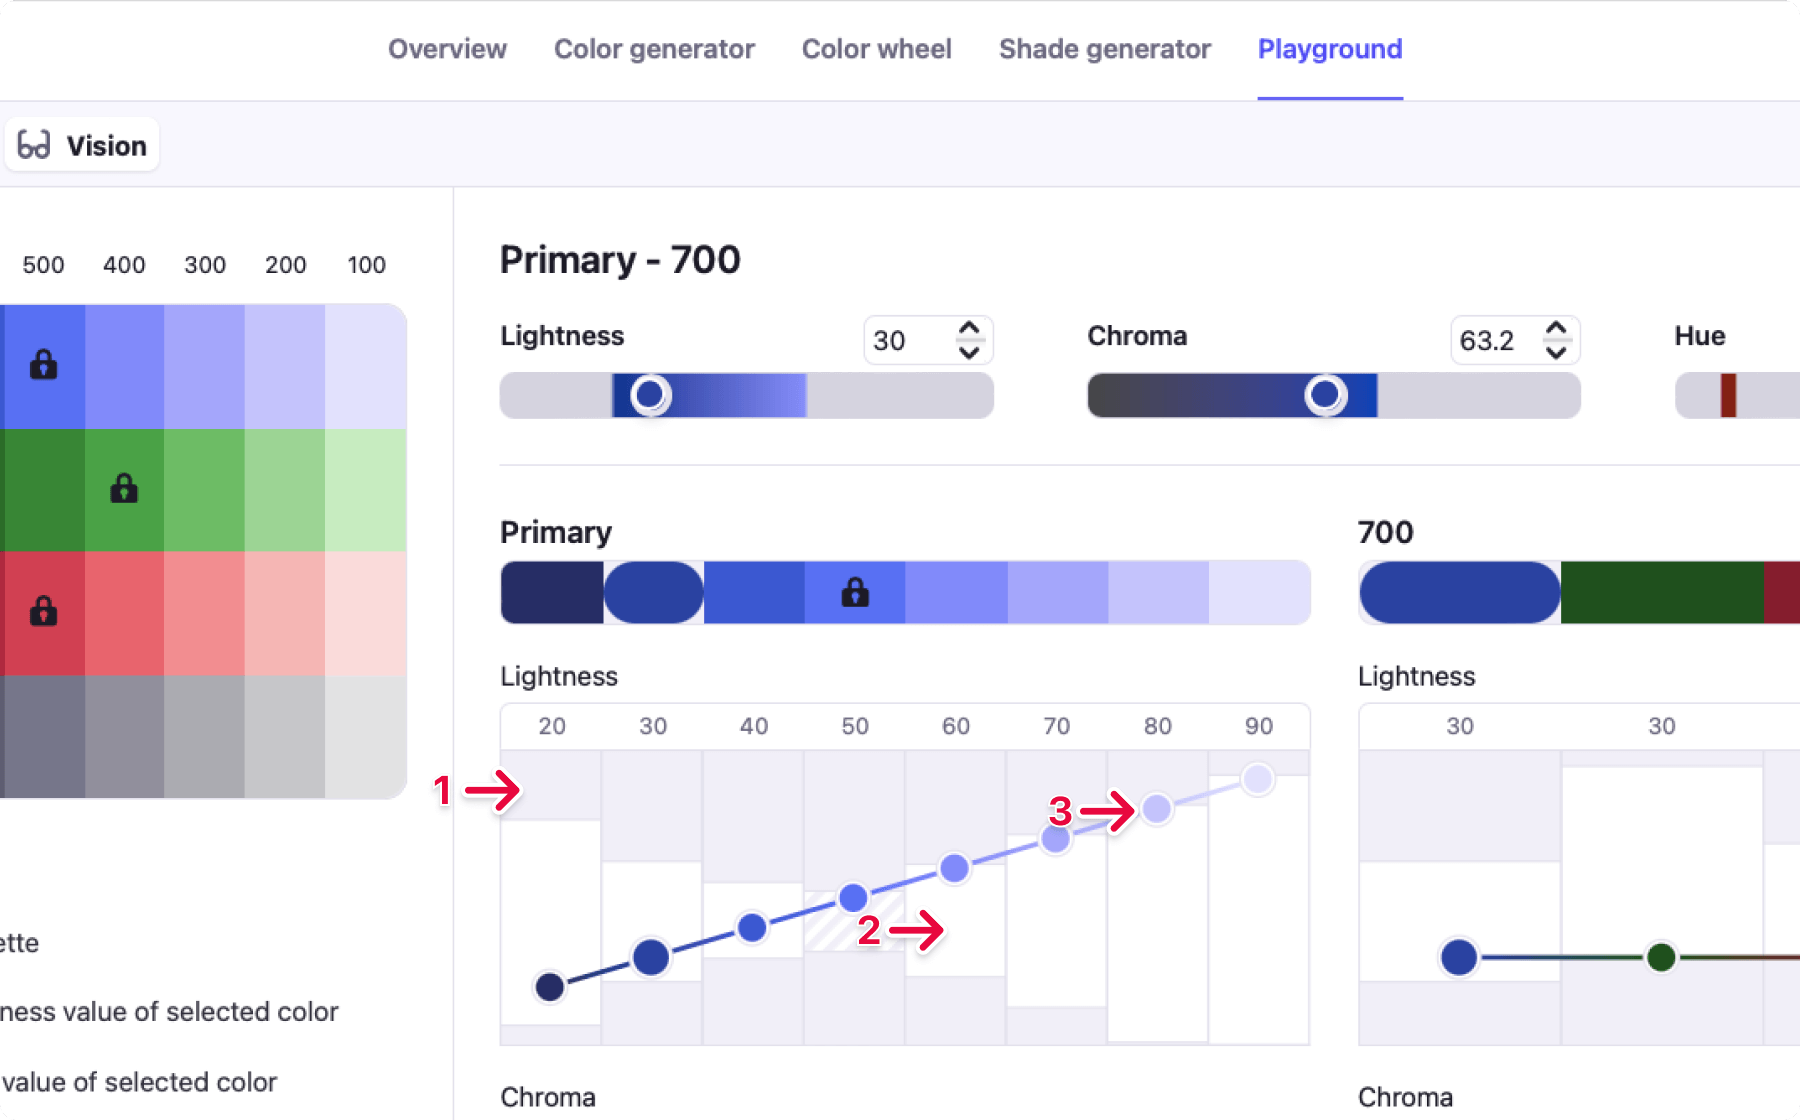Select the dark green swatch in the 700 strip
Screen dimensions: 1800x1120
point(1661,592)
